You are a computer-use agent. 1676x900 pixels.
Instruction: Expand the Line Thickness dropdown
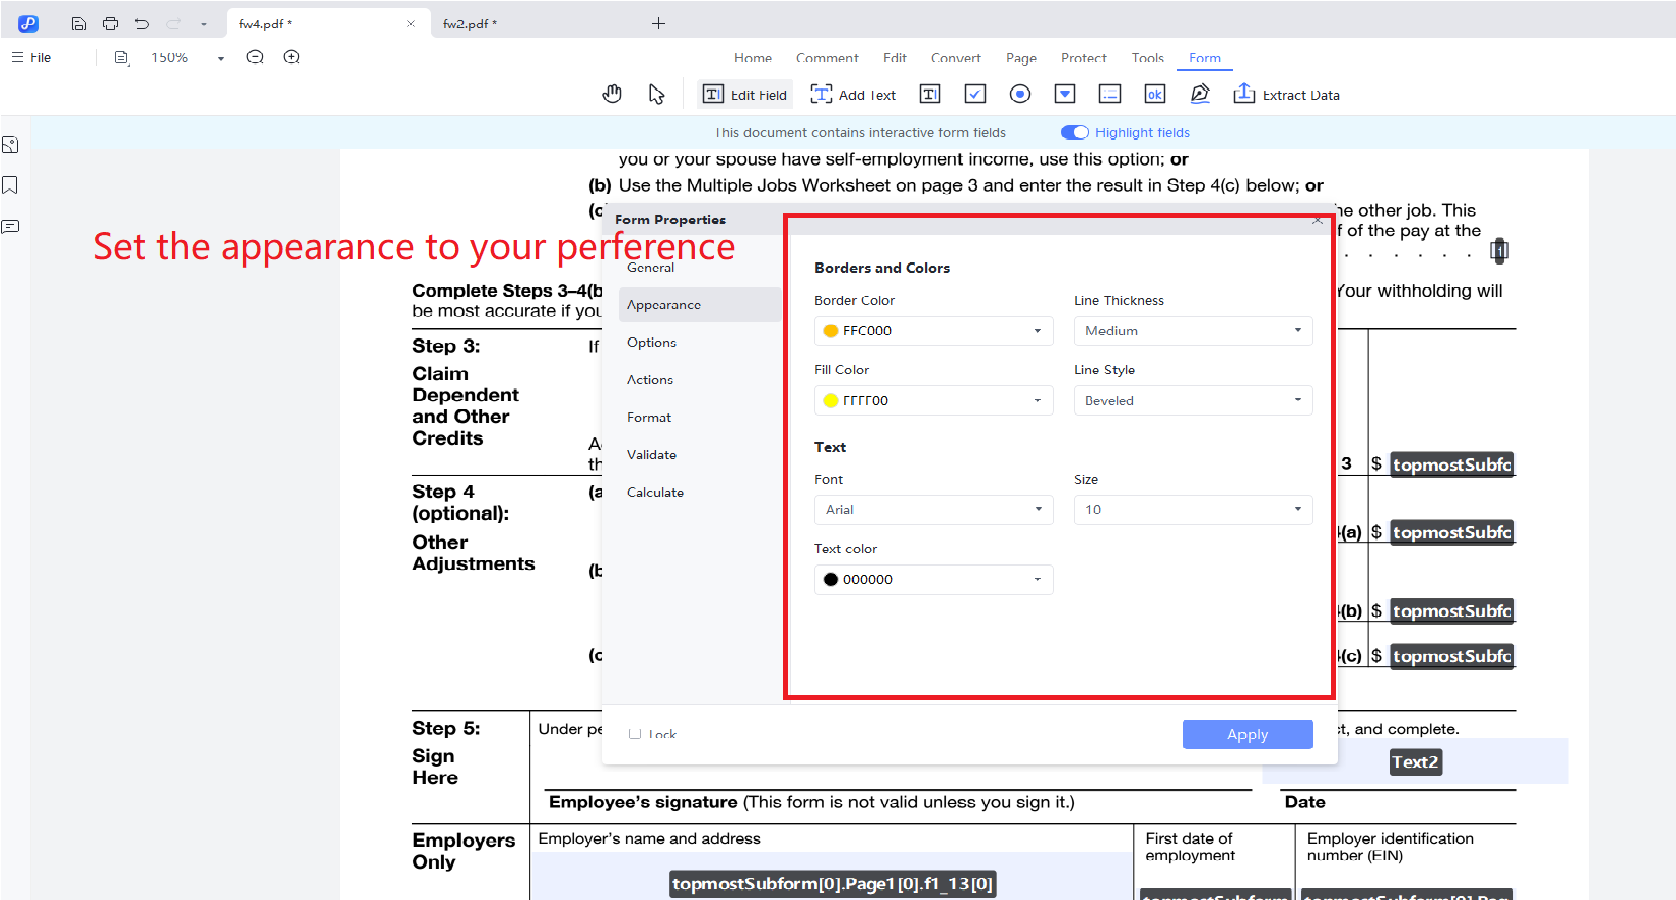pos(1192,331)
